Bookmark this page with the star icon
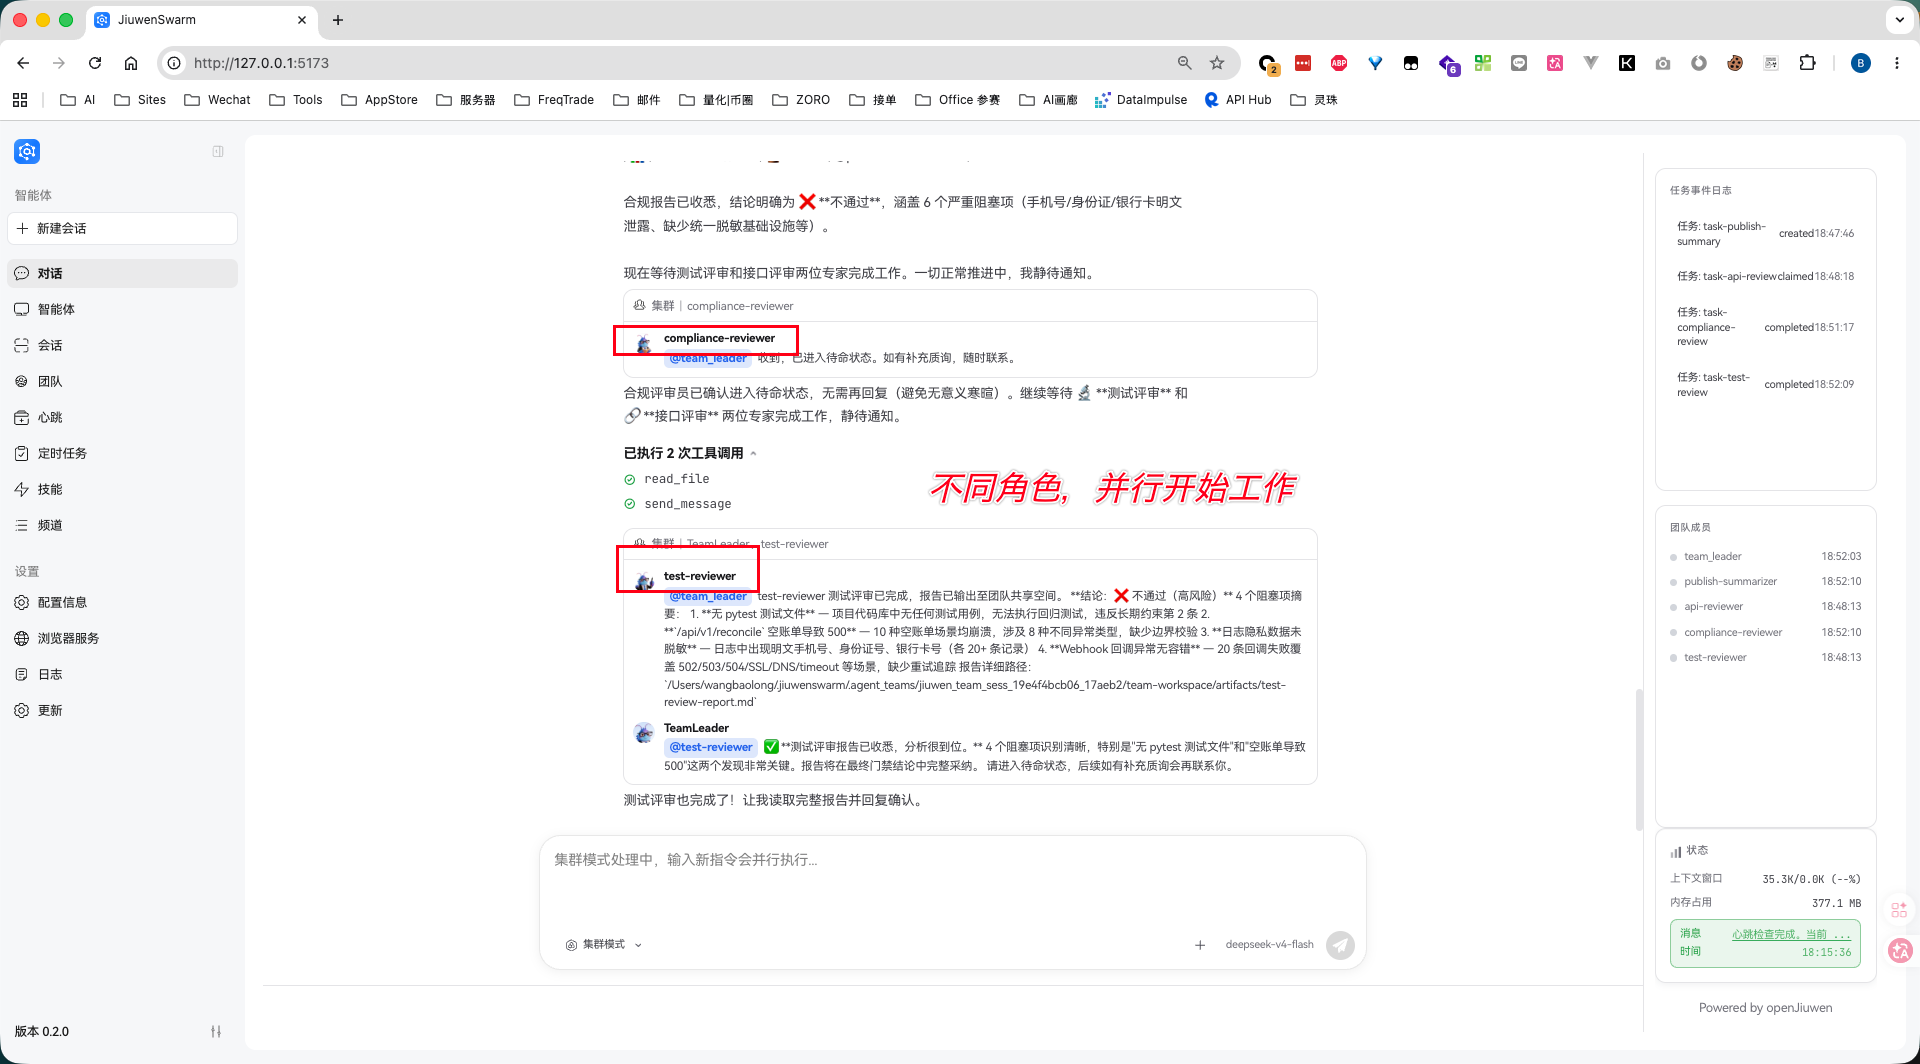The height and width of the screenshot is (1064, 1920). coord(1217,63)
